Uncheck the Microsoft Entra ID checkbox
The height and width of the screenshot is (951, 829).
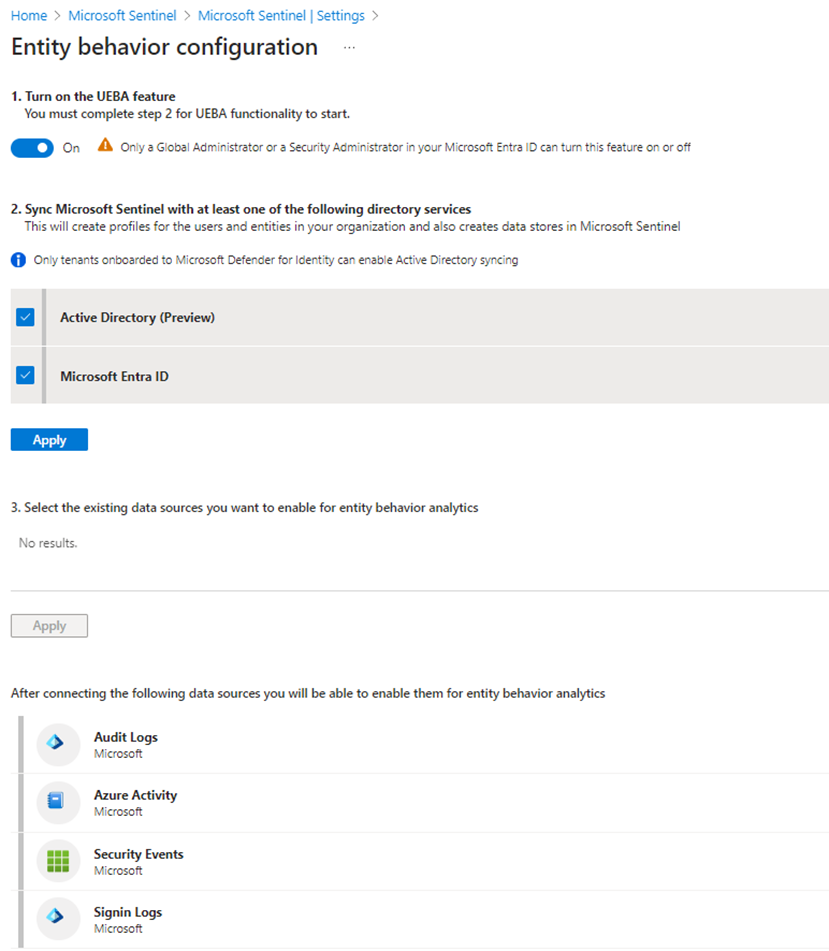25,375
